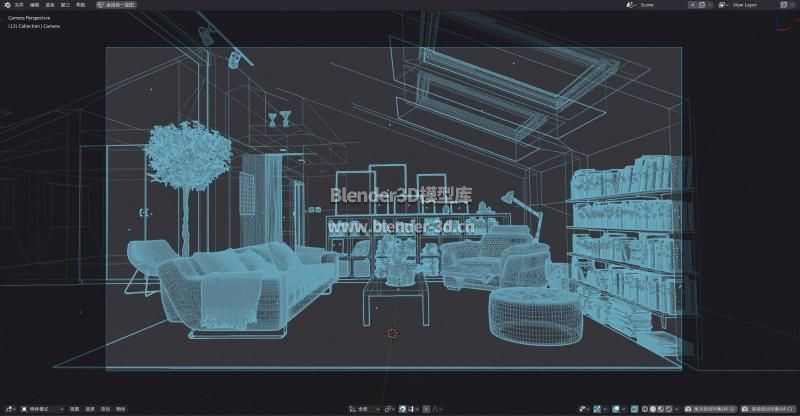This screenshot has width=800, height=416.
Task: Toggle proportional editing icon
Action: [427, 409]
